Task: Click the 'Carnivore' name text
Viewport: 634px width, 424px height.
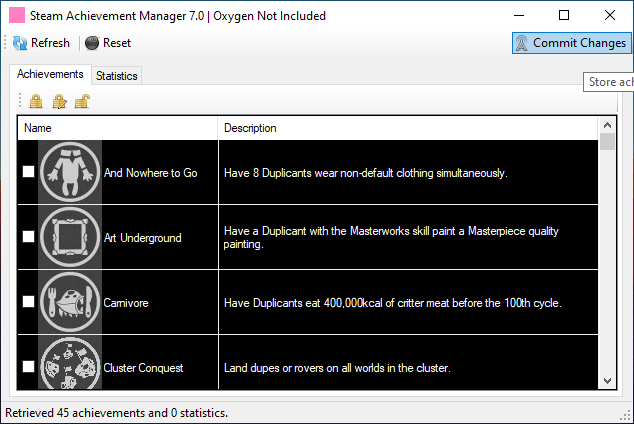Action: point(126,303)
